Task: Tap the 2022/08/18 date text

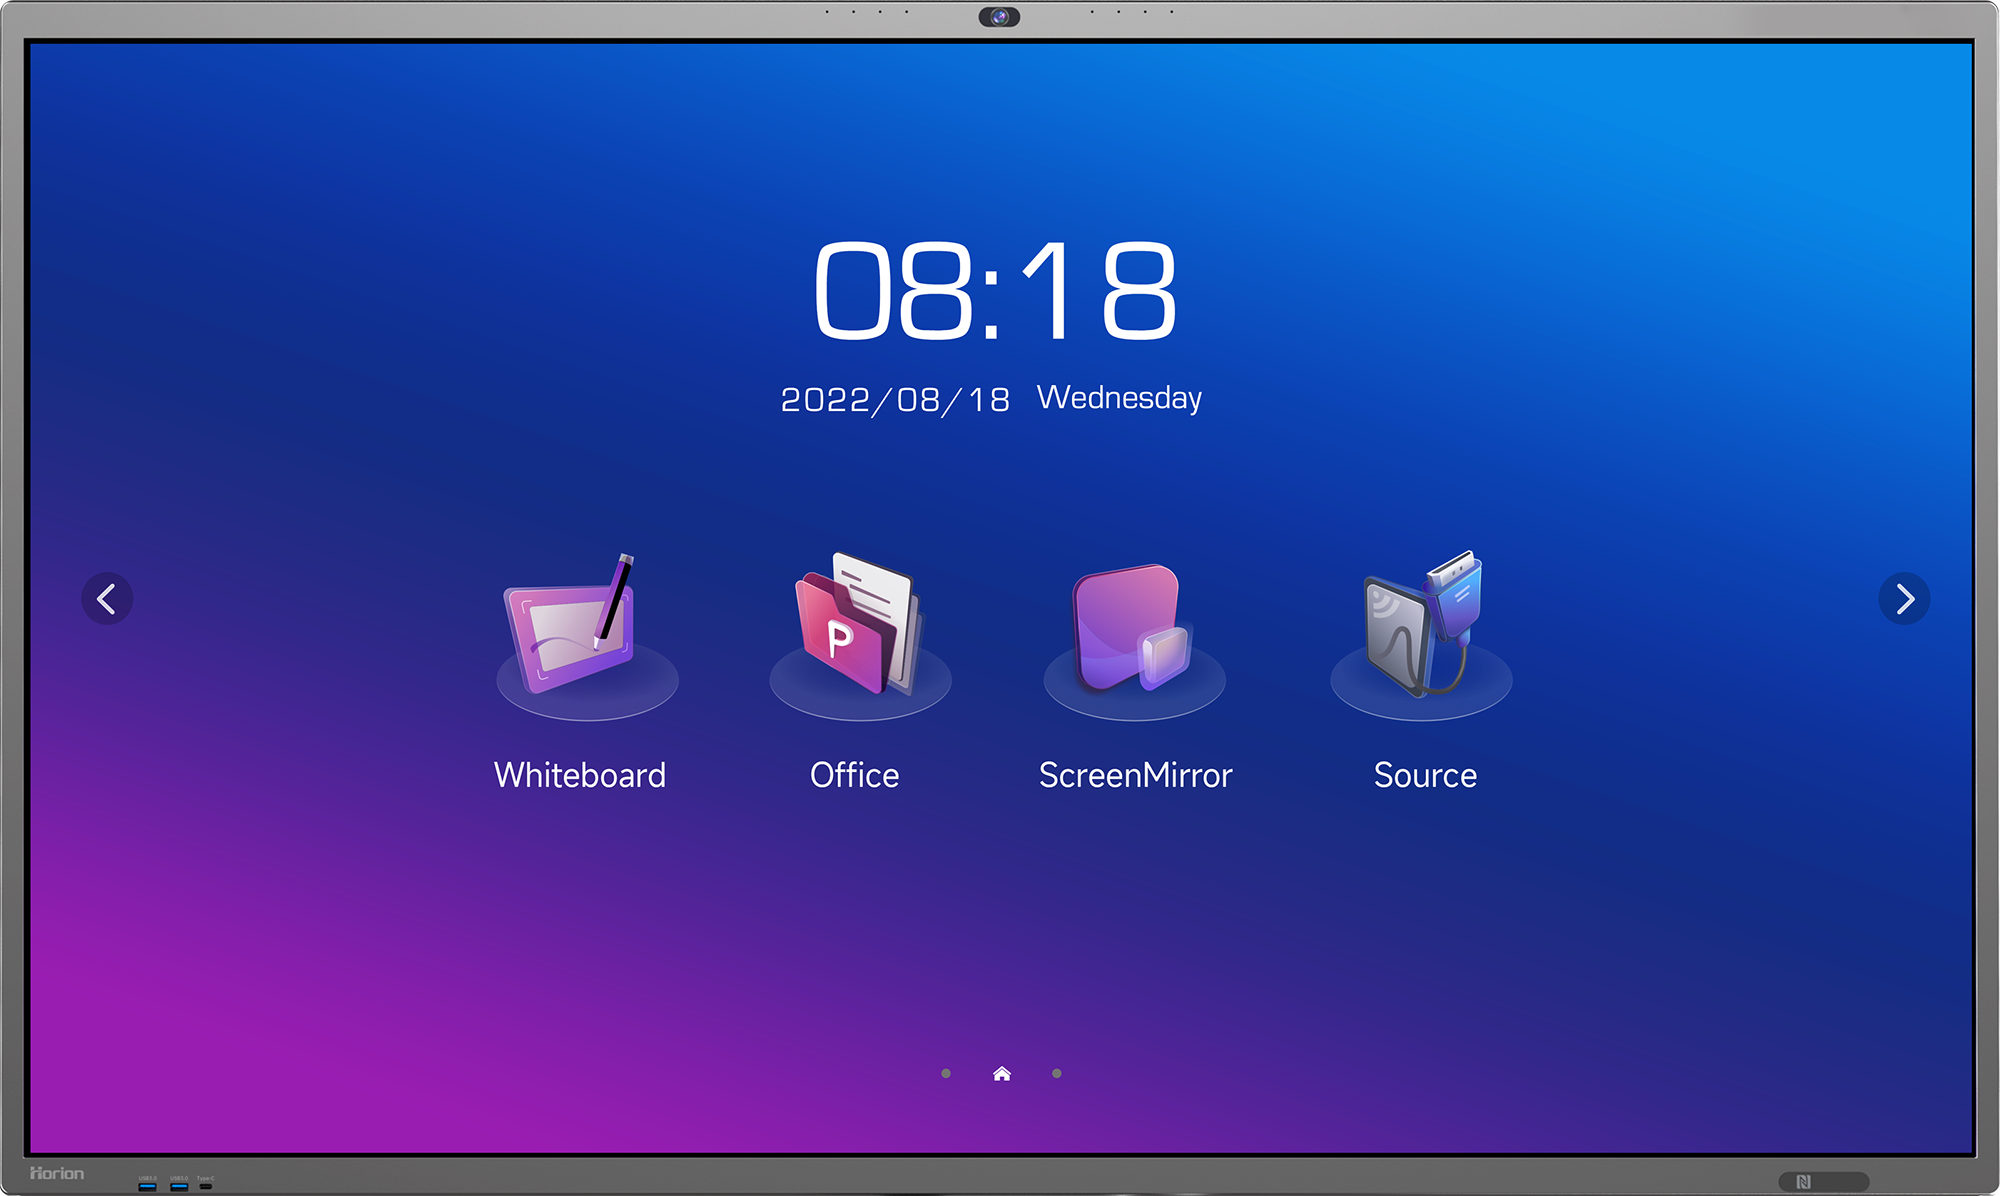Action: [895, 400]
